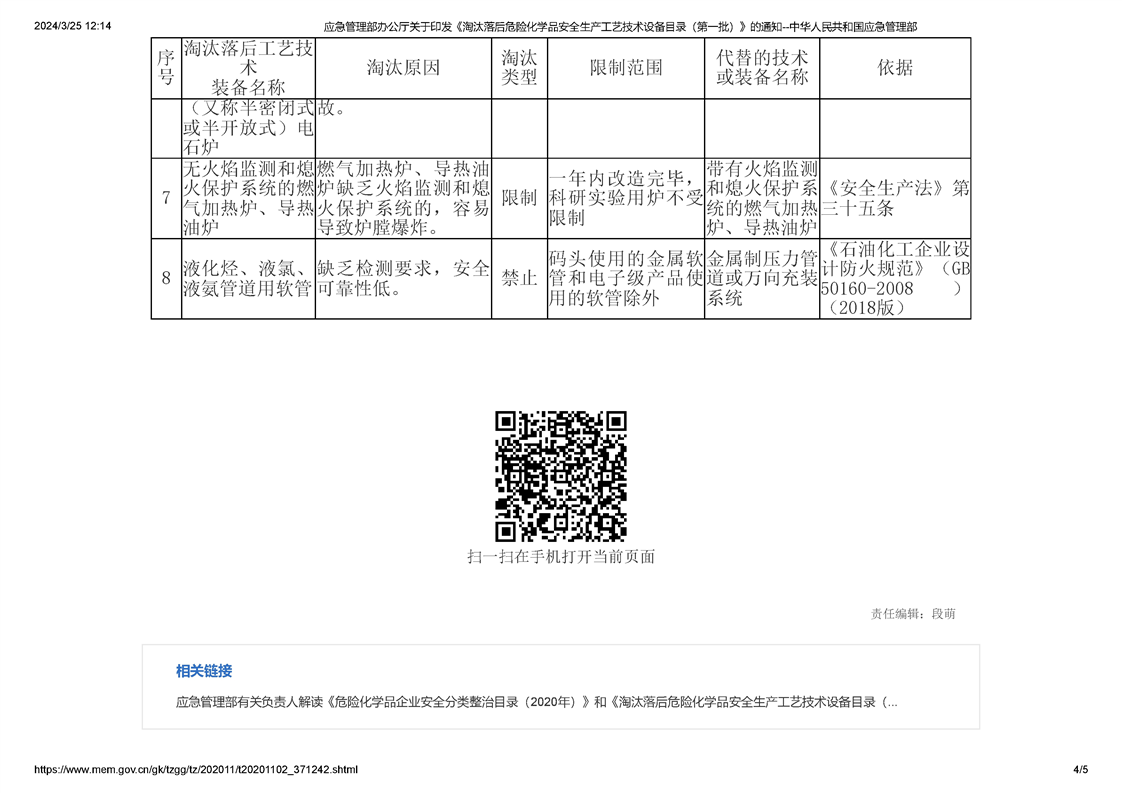
Task: Click the 依据 column header
Action: point(895,68)
